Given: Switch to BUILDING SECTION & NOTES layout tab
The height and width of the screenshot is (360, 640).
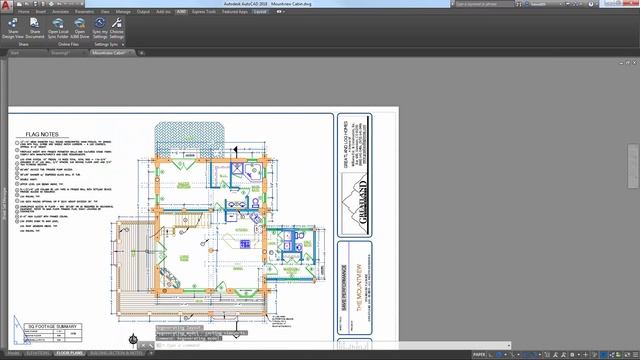Looking at the screenshot, I should (117, 353).
